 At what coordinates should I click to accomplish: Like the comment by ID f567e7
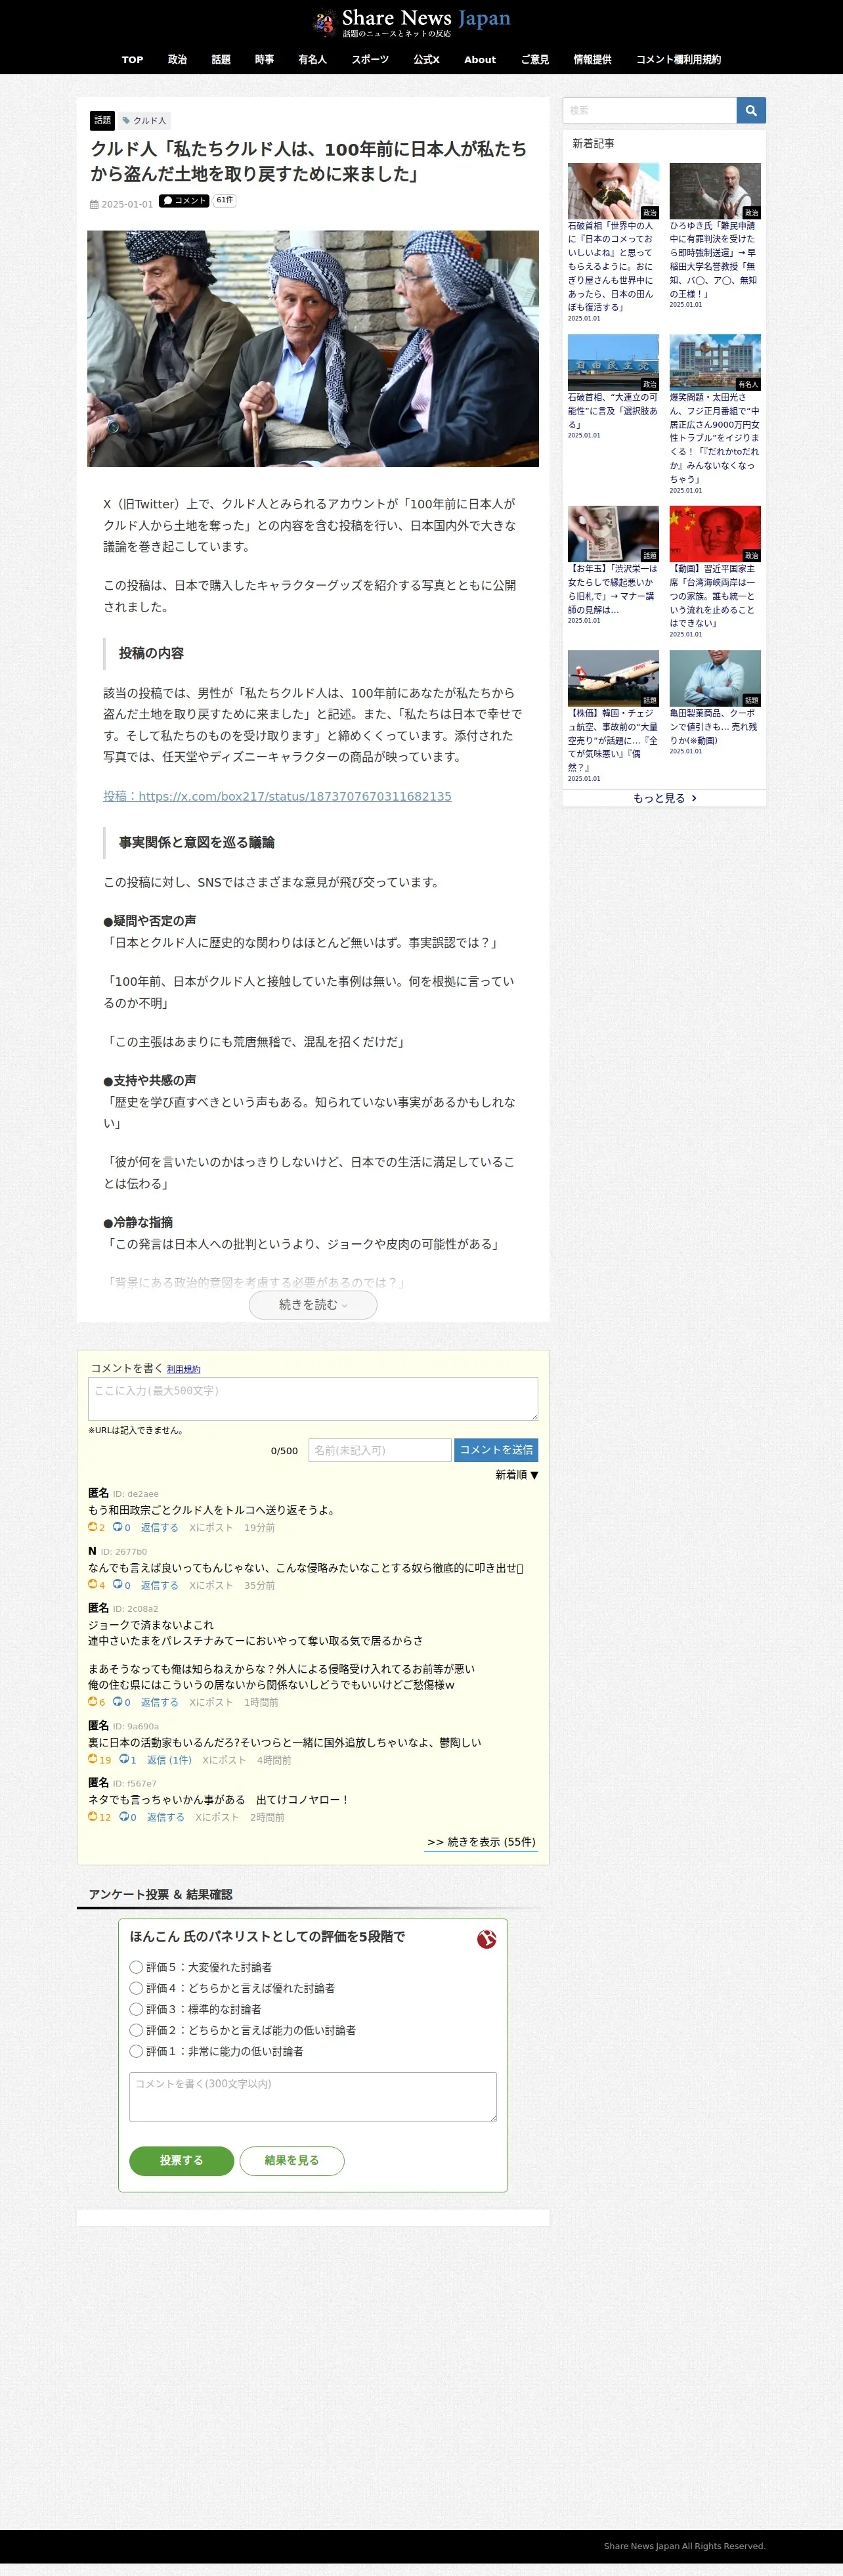pyautogui.click(x=93, y=1816)
